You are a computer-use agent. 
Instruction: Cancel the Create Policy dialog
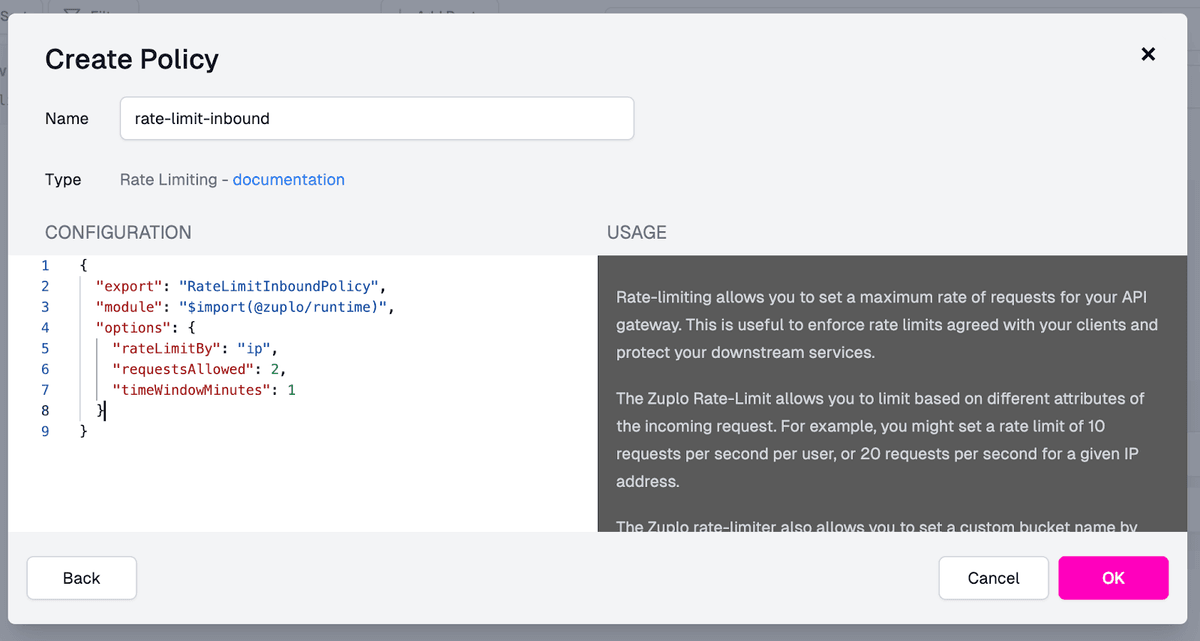tap(993, 578)
